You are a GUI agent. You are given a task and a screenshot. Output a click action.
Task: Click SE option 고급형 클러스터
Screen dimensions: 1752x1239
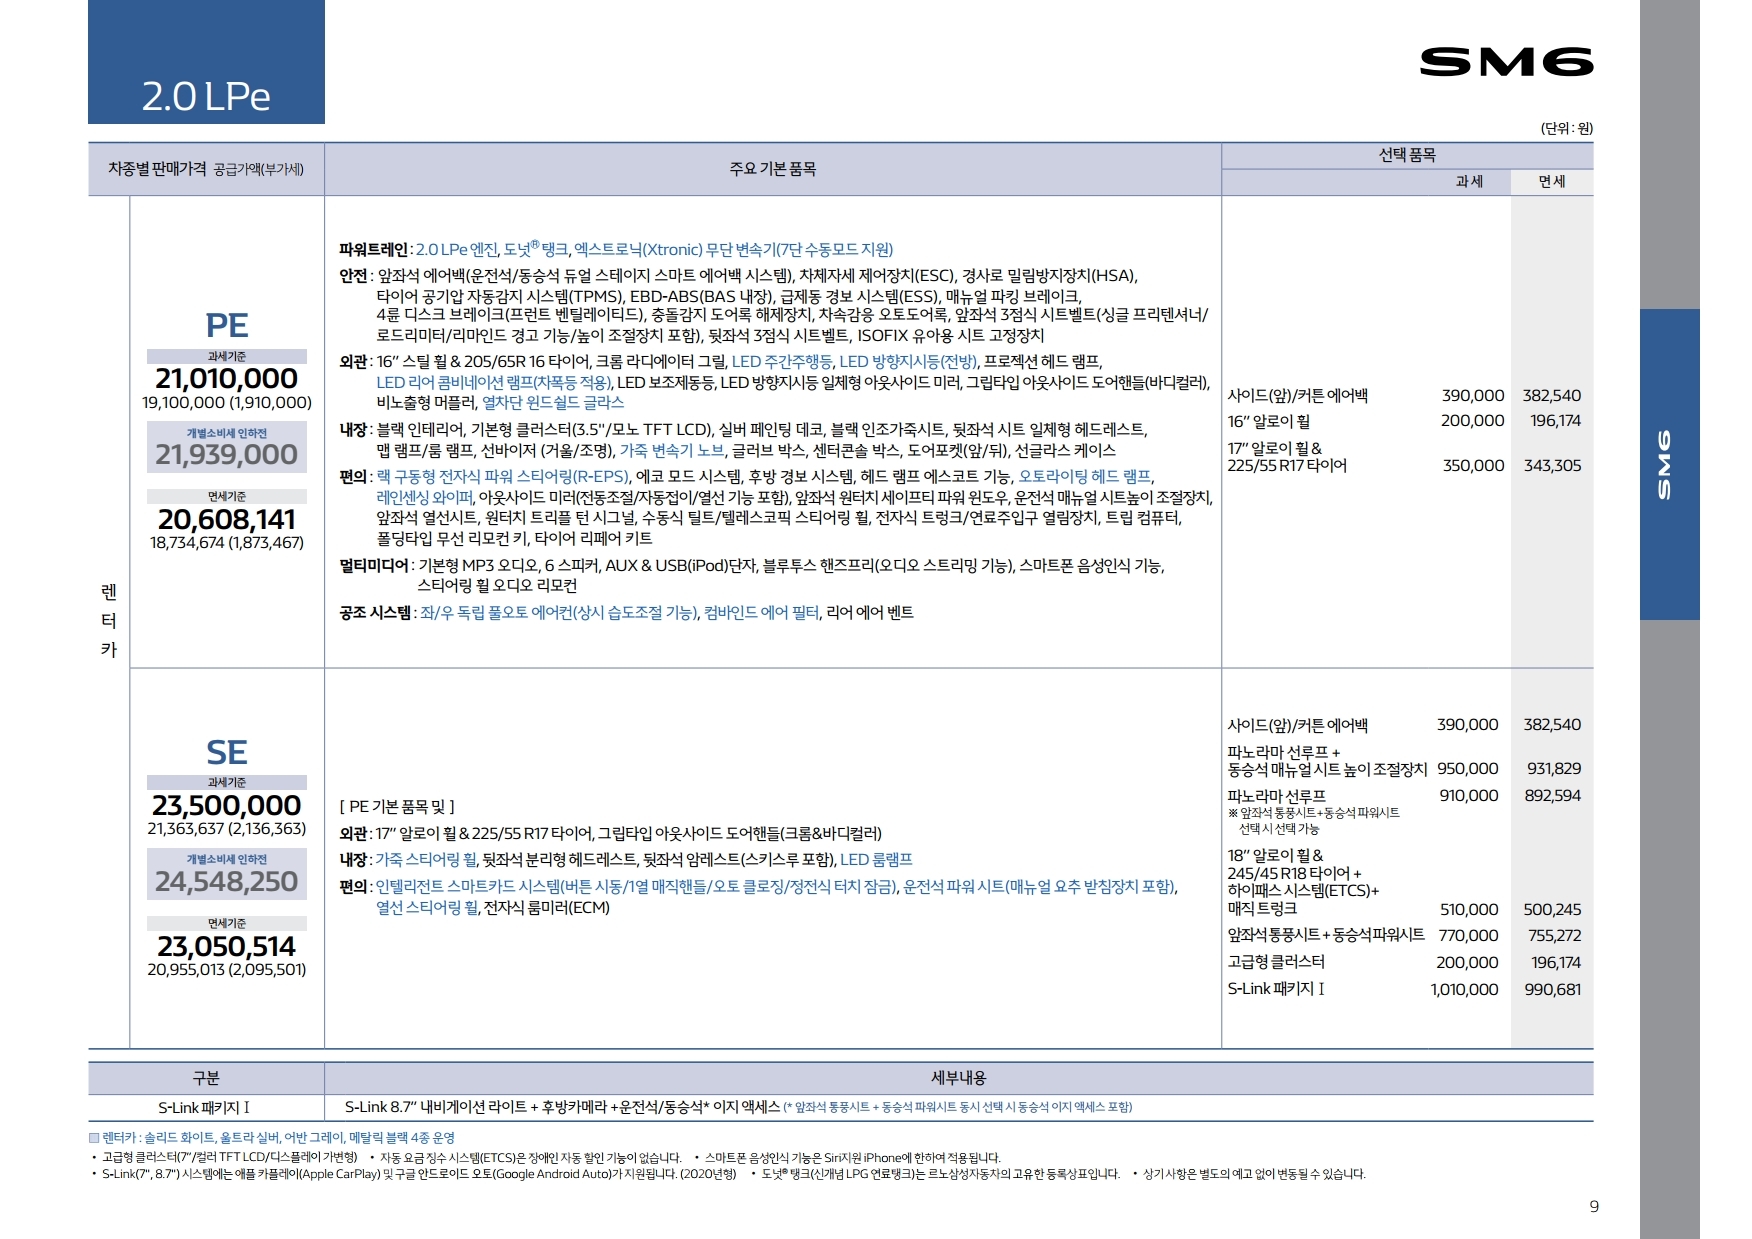pos(1276,961)
